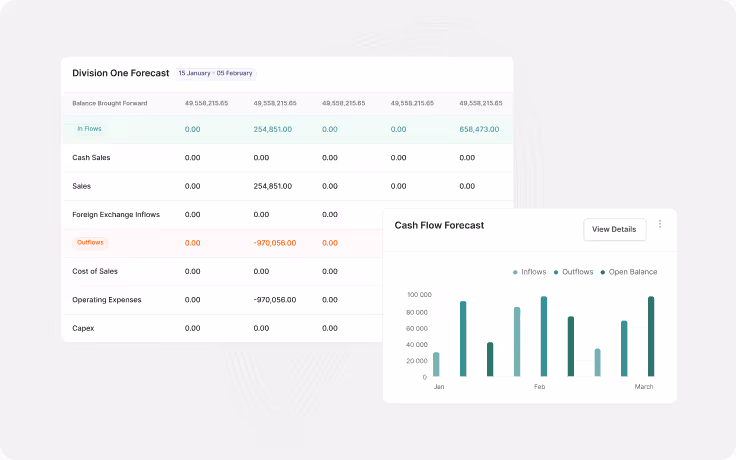Screen dimensions: 736x460
Task: Click -970,056.00 in the Outflows row
Action: [x=275, y=243]
